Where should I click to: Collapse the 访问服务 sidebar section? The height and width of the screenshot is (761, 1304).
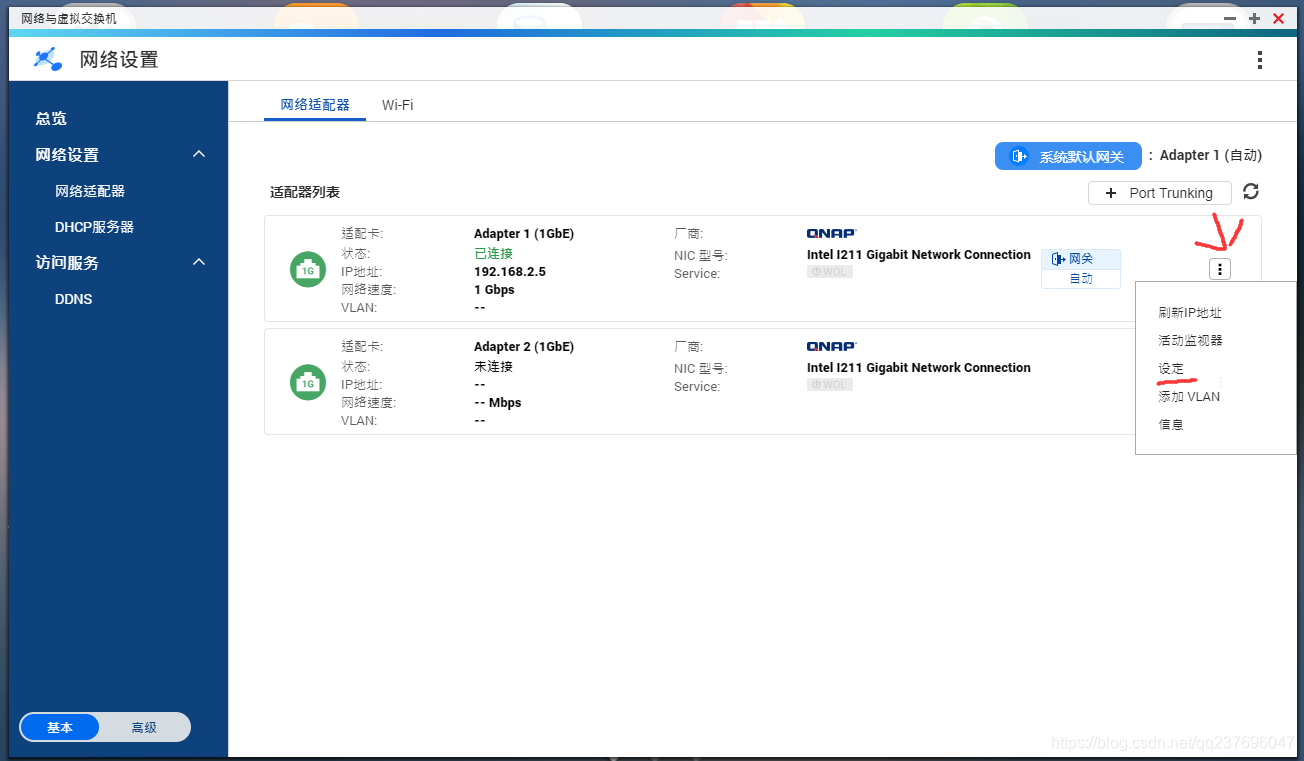coord(199,262)
